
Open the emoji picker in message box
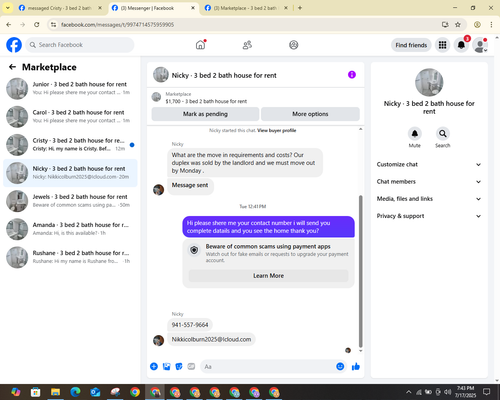pos(340,366)
